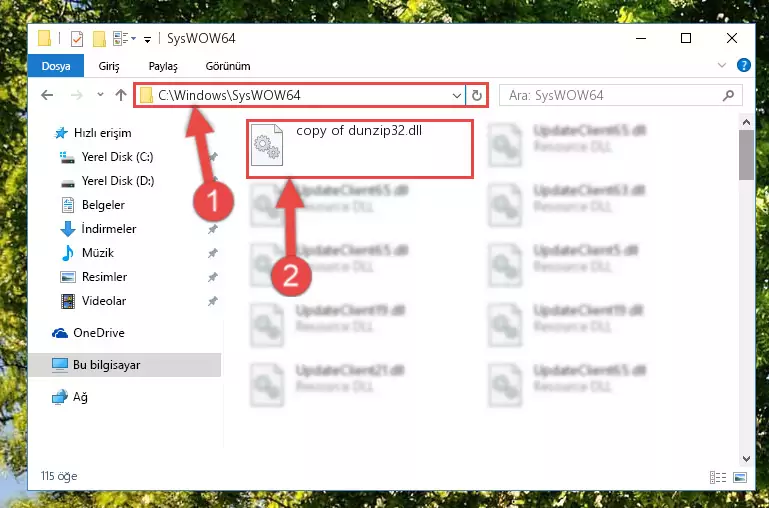
Task: Click the dunzip32.dll gear file icon
Action: click(267, 145)
